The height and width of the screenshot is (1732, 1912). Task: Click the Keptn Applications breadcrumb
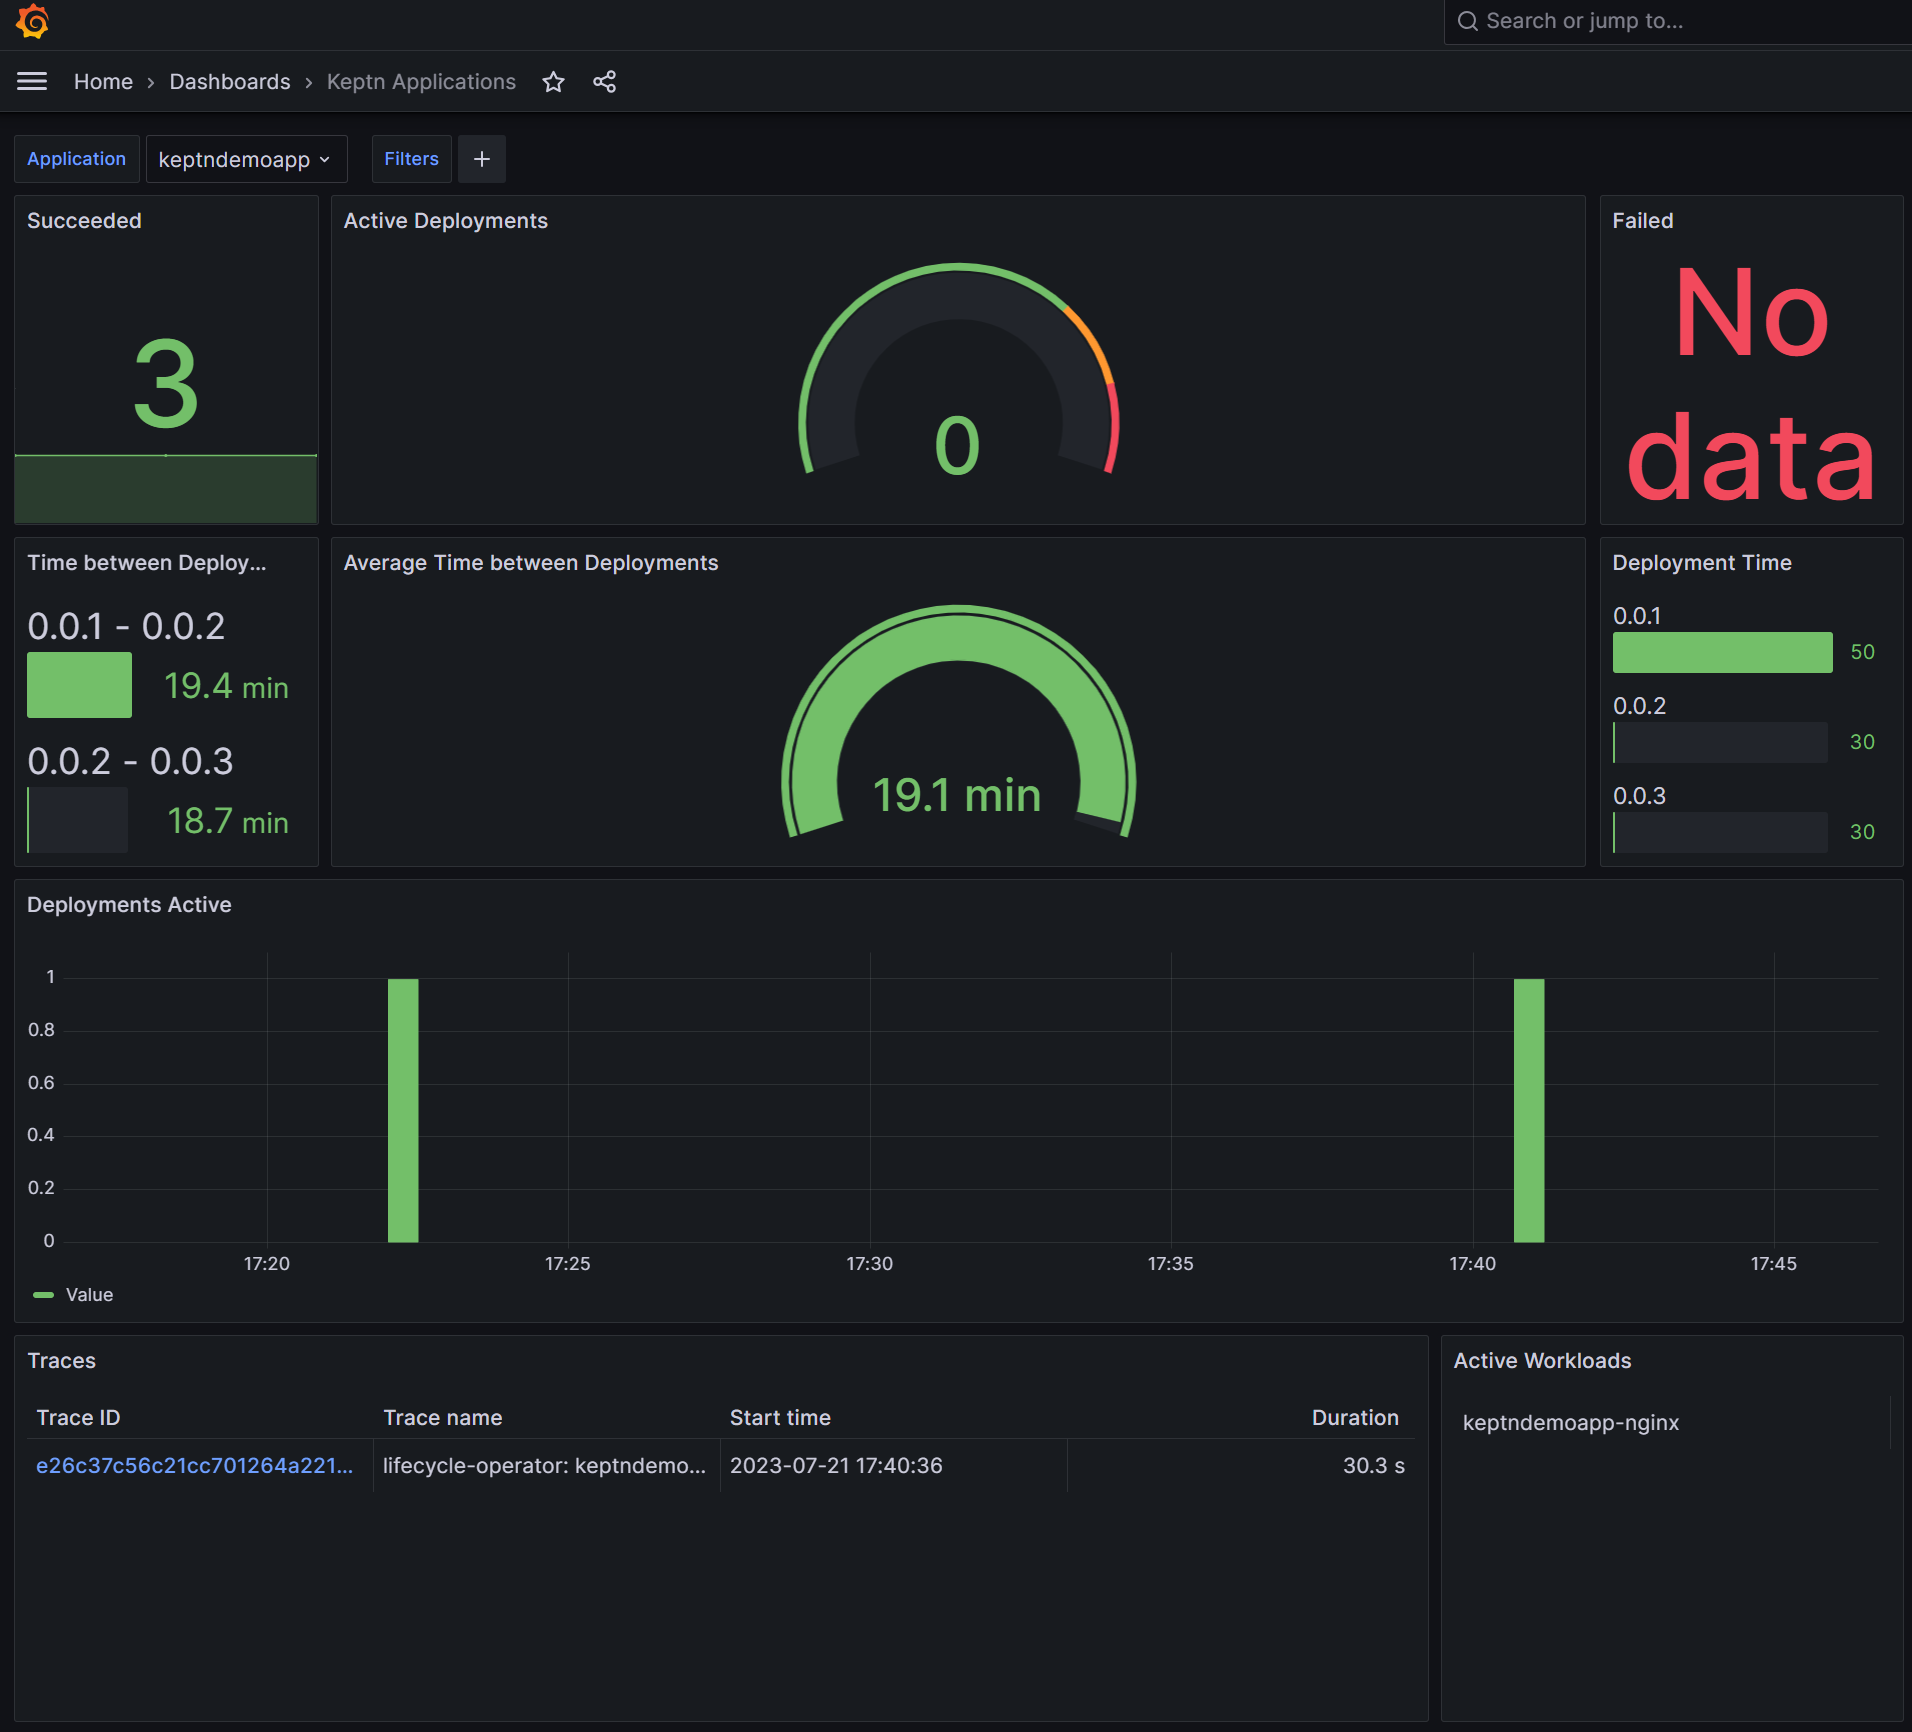click(x=420, y=81)
